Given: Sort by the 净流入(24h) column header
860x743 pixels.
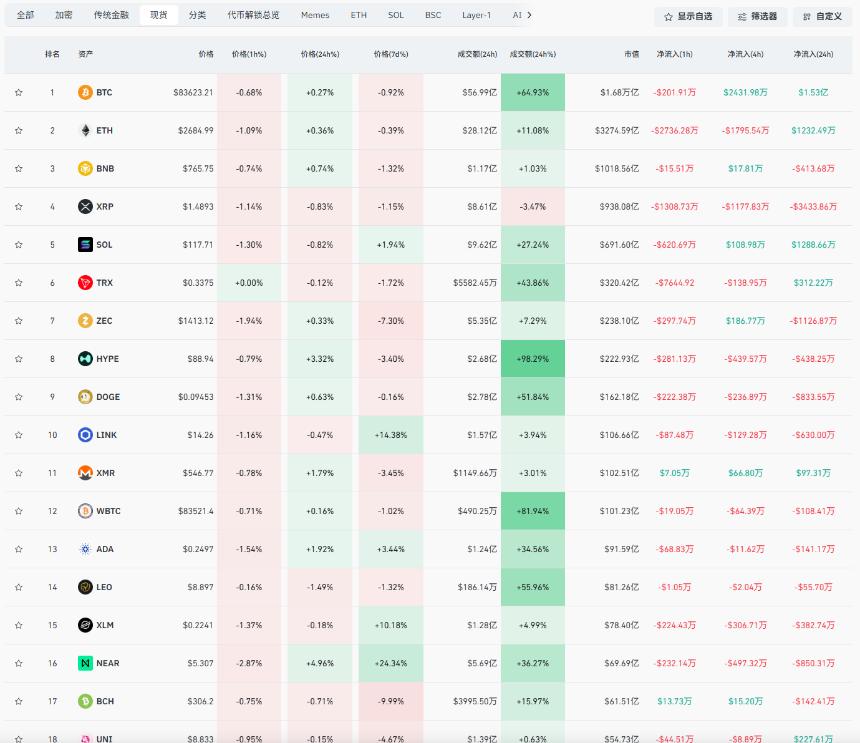Looking at the screenshot, I should (x=813, y=54).
